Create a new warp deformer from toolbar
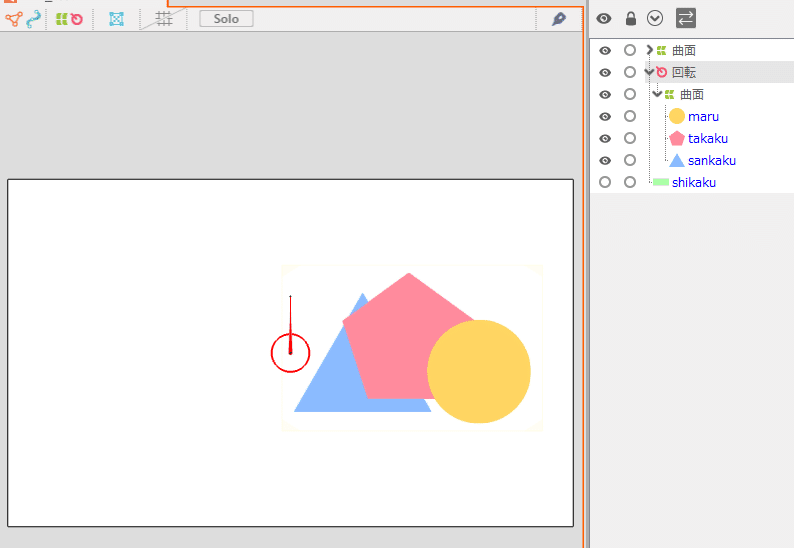The image size is (794, 548). click(61, 19)
